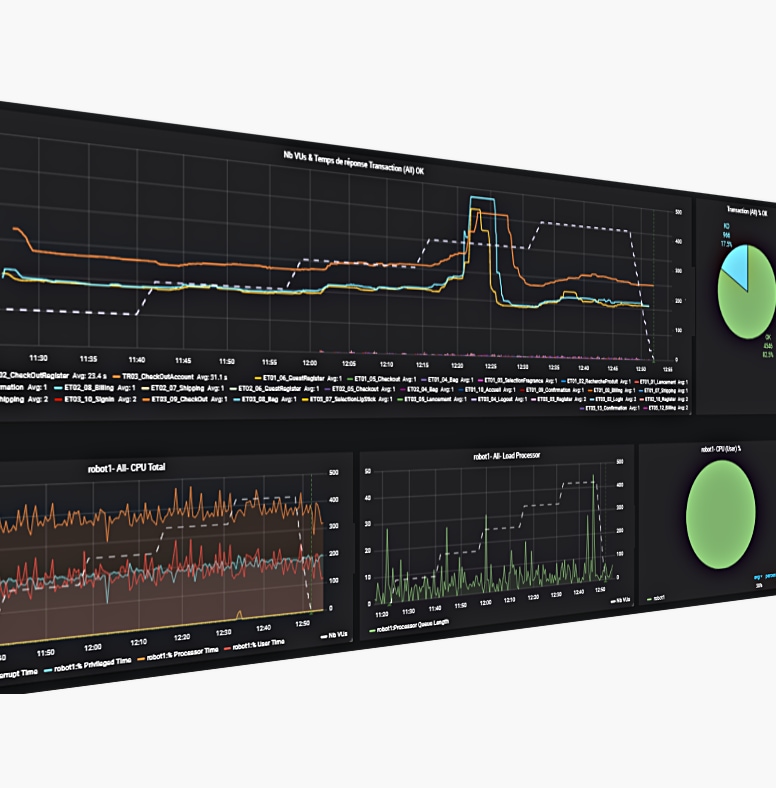The width and height of the screenshot is (776, 788).
Task: Toggle robot1:Processor Queue Length series
Action: 409,626
